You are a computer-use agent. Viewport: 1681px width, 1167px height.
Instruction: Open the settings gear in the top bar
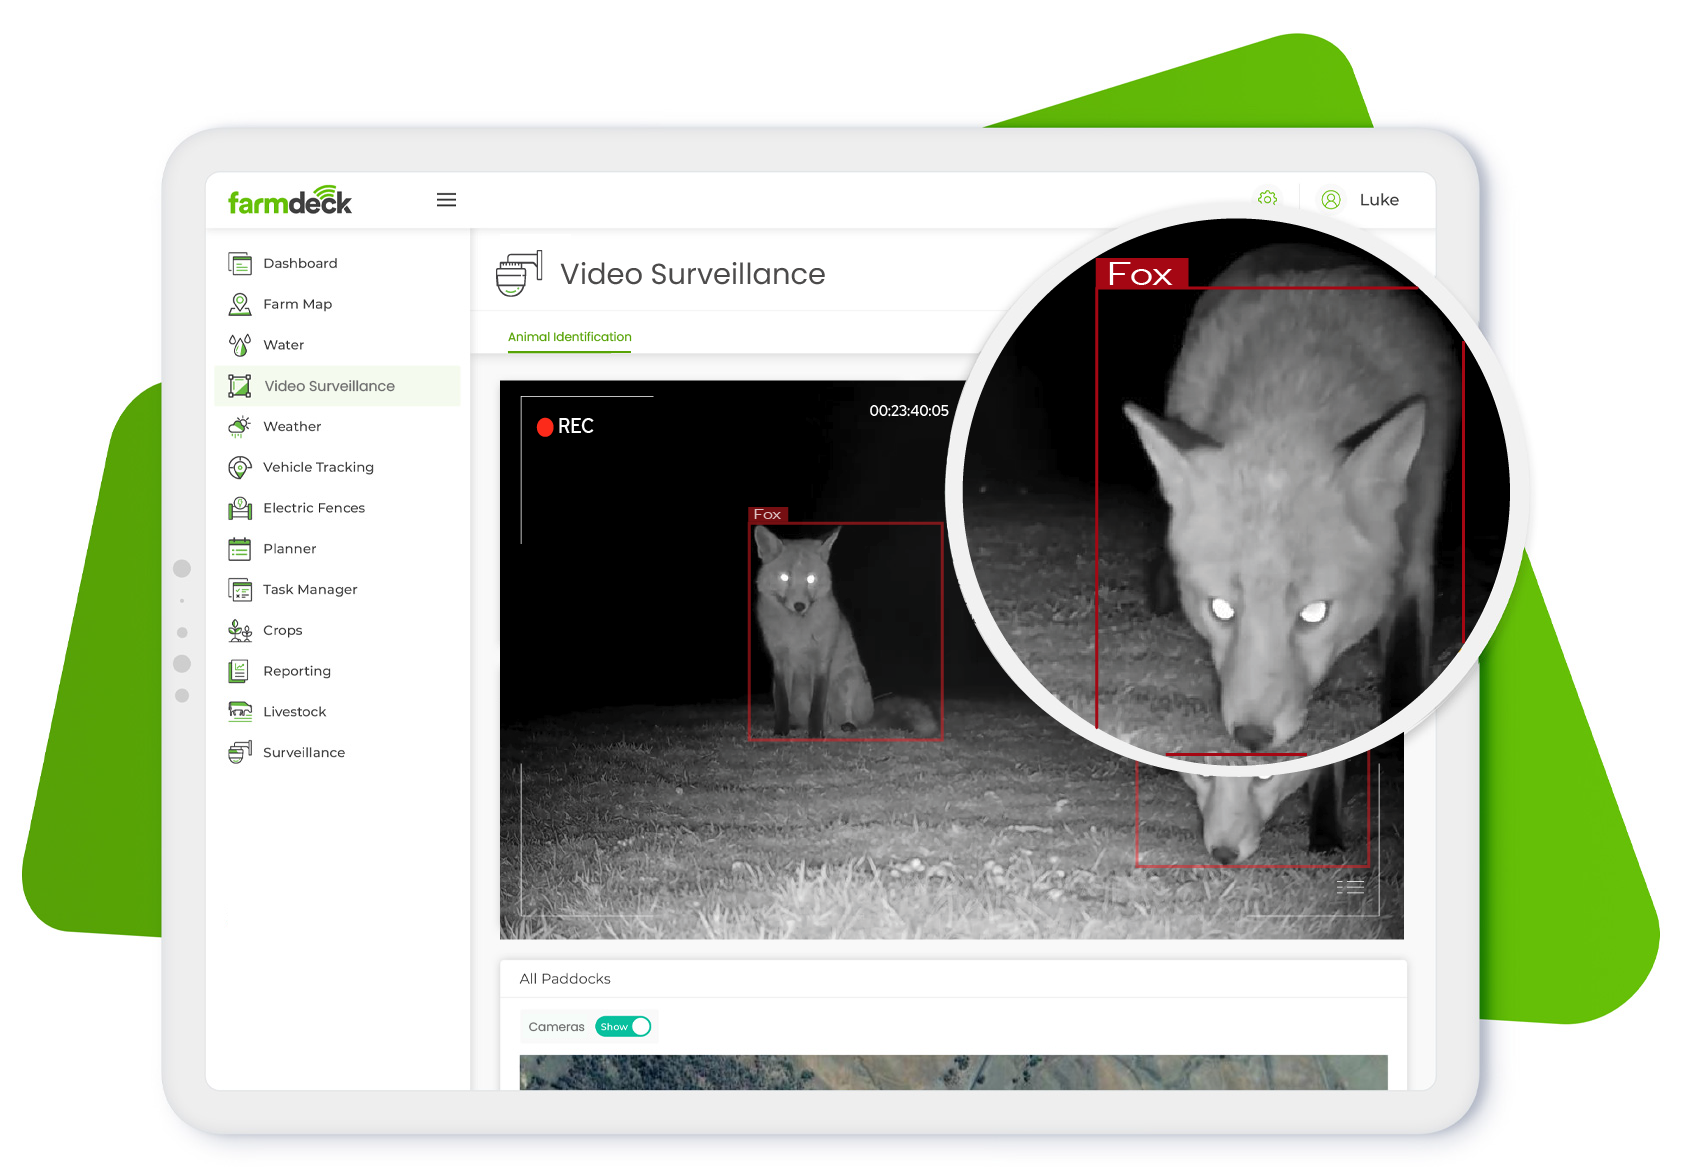[x=1267, y=199]
